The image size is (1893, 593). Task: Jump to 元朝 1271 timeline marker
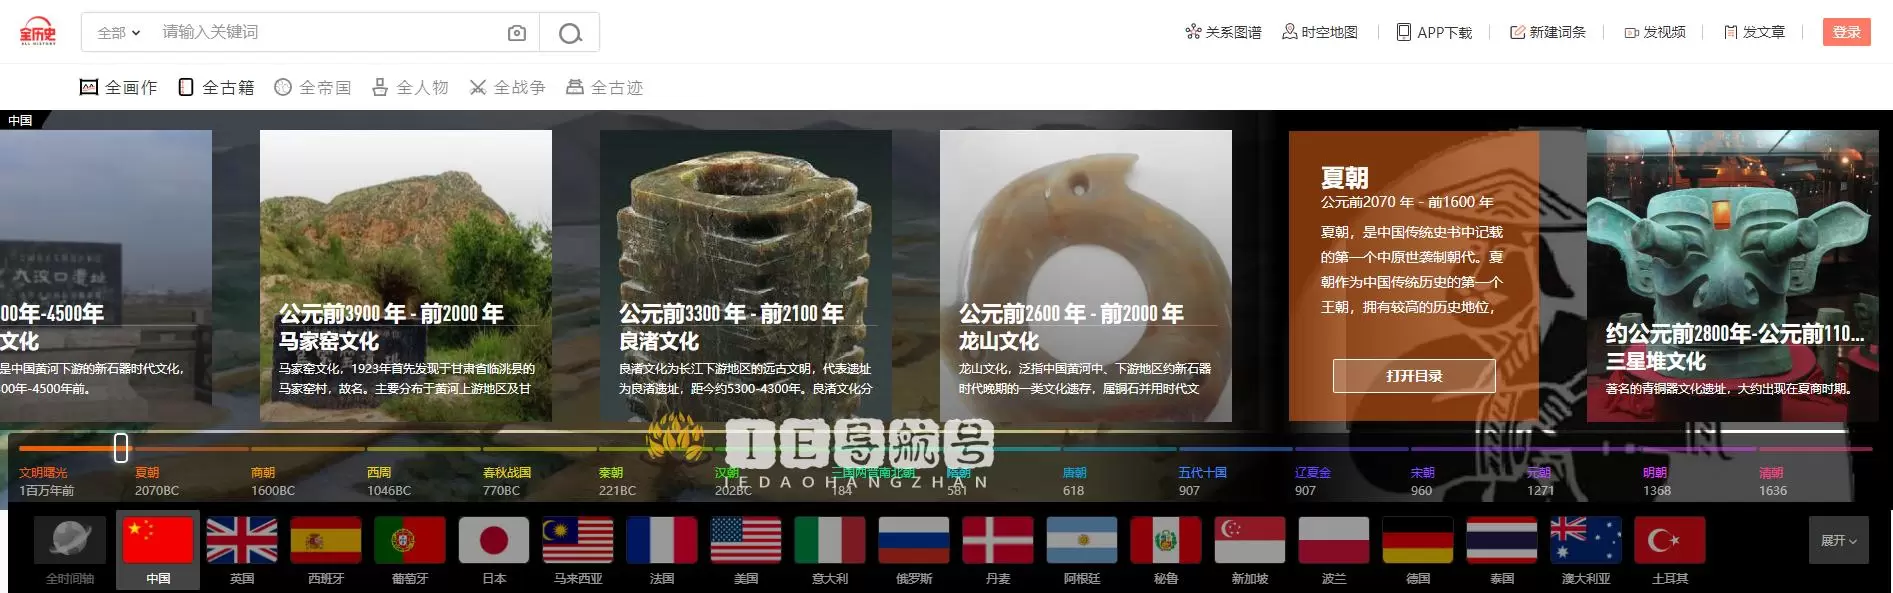pyautogui.click(x=1540, y=481)
